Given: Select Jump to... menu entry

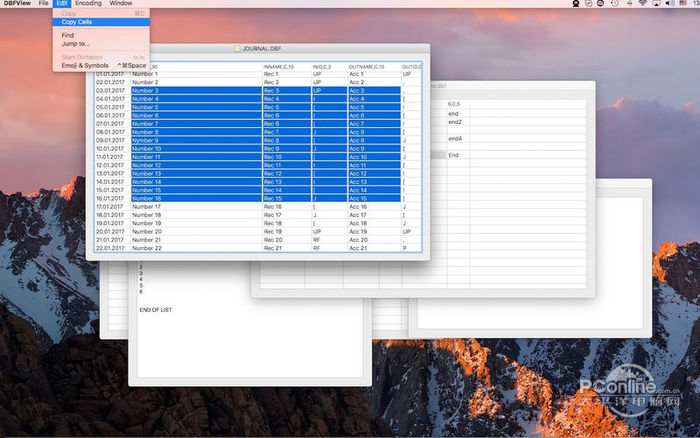Looking at the screenshot, I should [x=101, y=44].
